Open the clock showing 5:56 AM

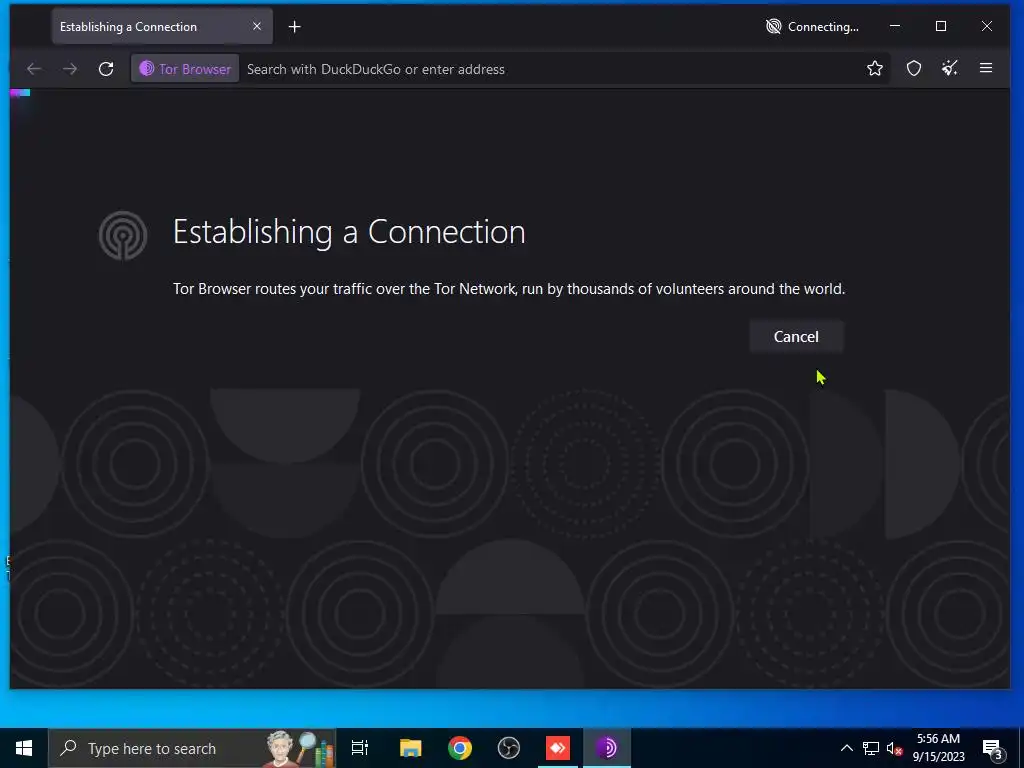pyautogui.click(x=938, y=748)
